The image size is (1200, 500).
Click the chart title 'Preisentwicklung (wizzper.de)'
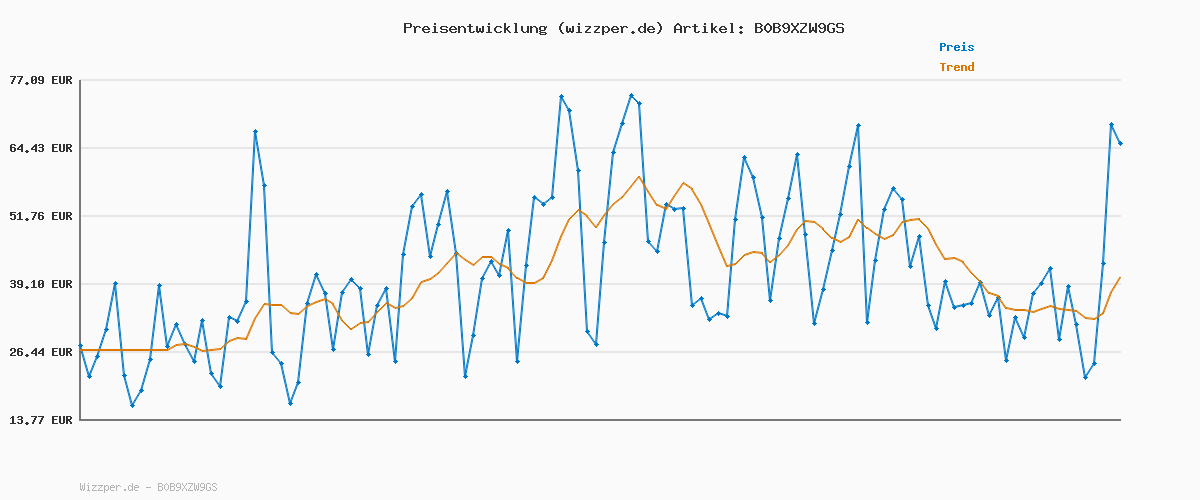pos(533,28)
